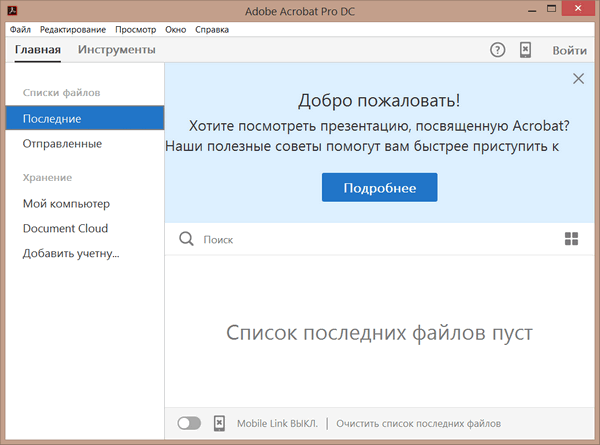Click the Mobile Link icon in top toolbar

[x=525, y=50]
